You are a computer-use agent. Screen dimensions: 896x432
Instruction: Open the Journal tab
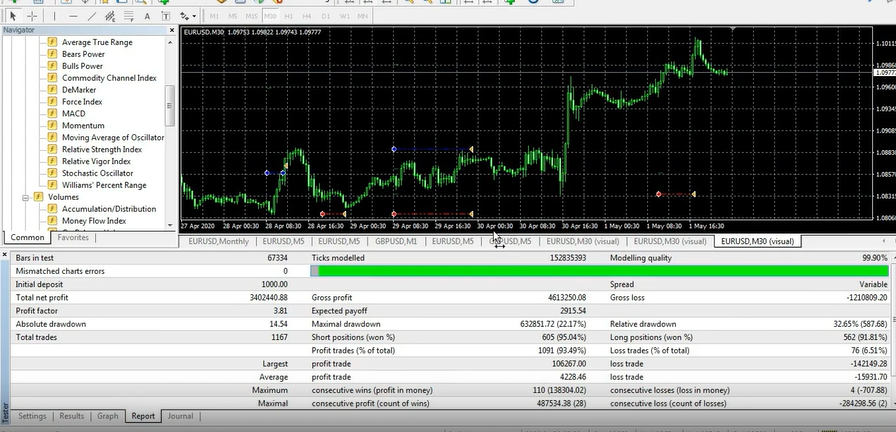click(x=180, y=416)
